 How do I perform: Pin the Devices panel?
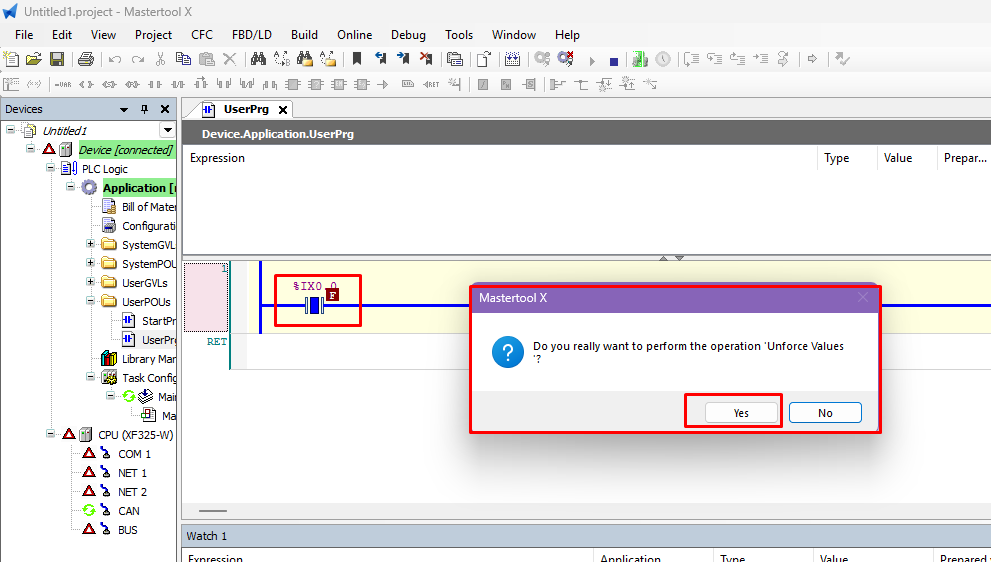point(144,110)
